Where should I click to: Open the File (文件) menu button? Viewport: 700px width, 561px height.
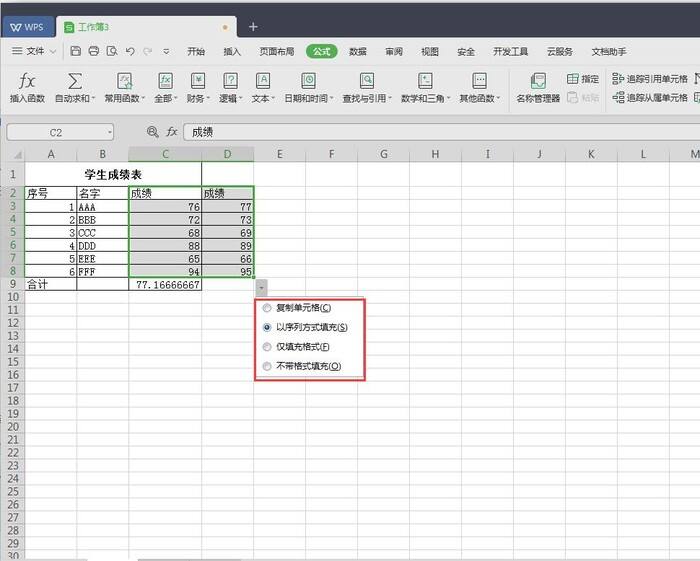coord(34,51)
